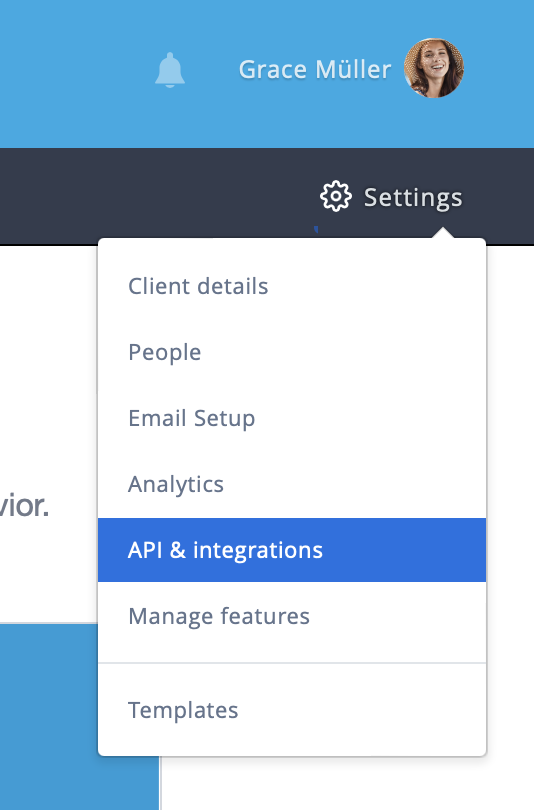Click empty dark navigation bar left of gear
The width and height of the screenshot is (534, 810).
(x=155, y=196)
